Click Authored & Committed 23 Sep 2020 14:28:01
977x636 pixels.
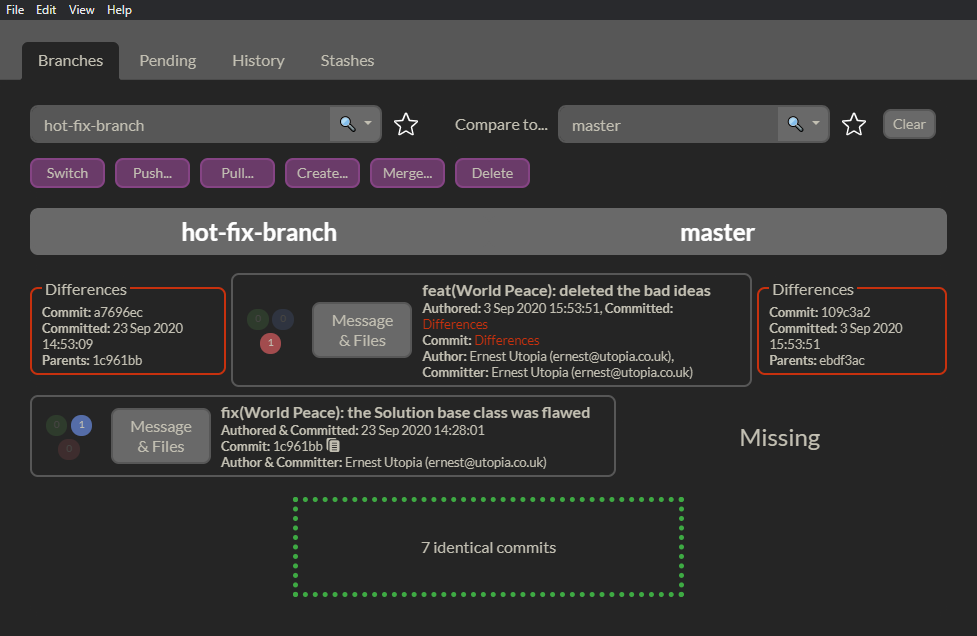click(353, 430)
